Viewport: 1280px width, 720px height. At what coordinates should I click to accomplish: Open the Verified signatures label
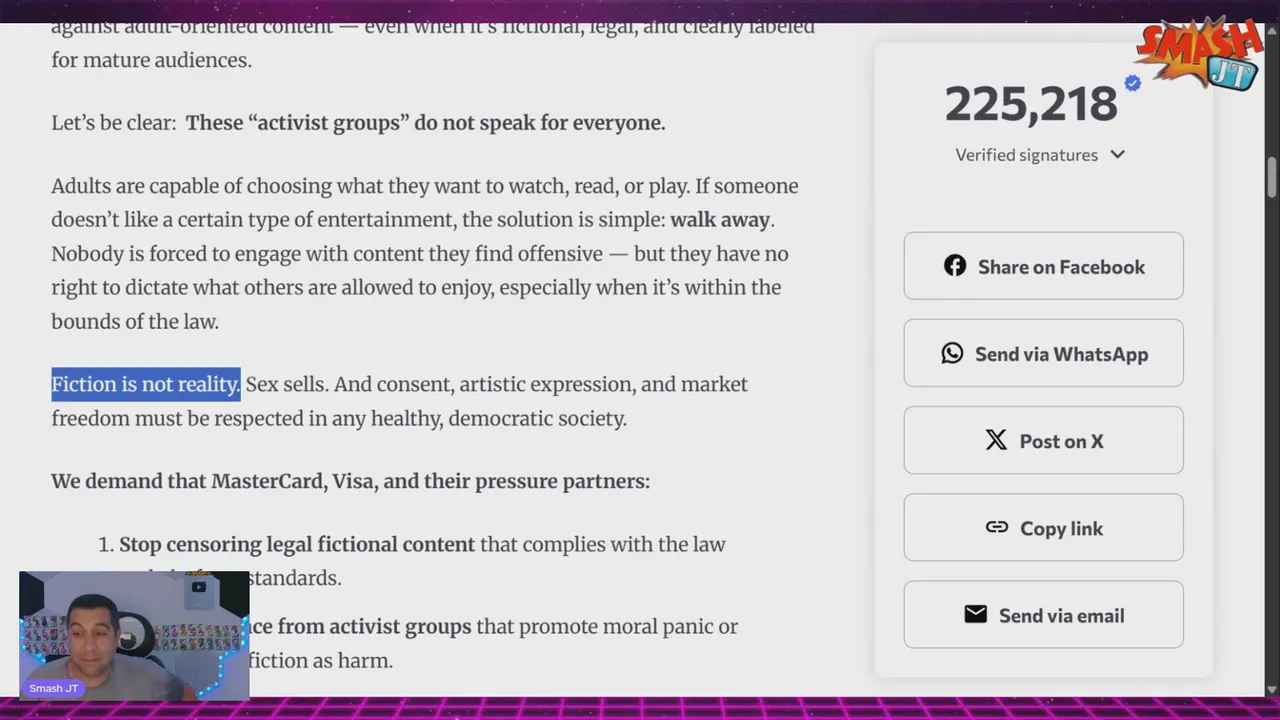(1026, 155)
